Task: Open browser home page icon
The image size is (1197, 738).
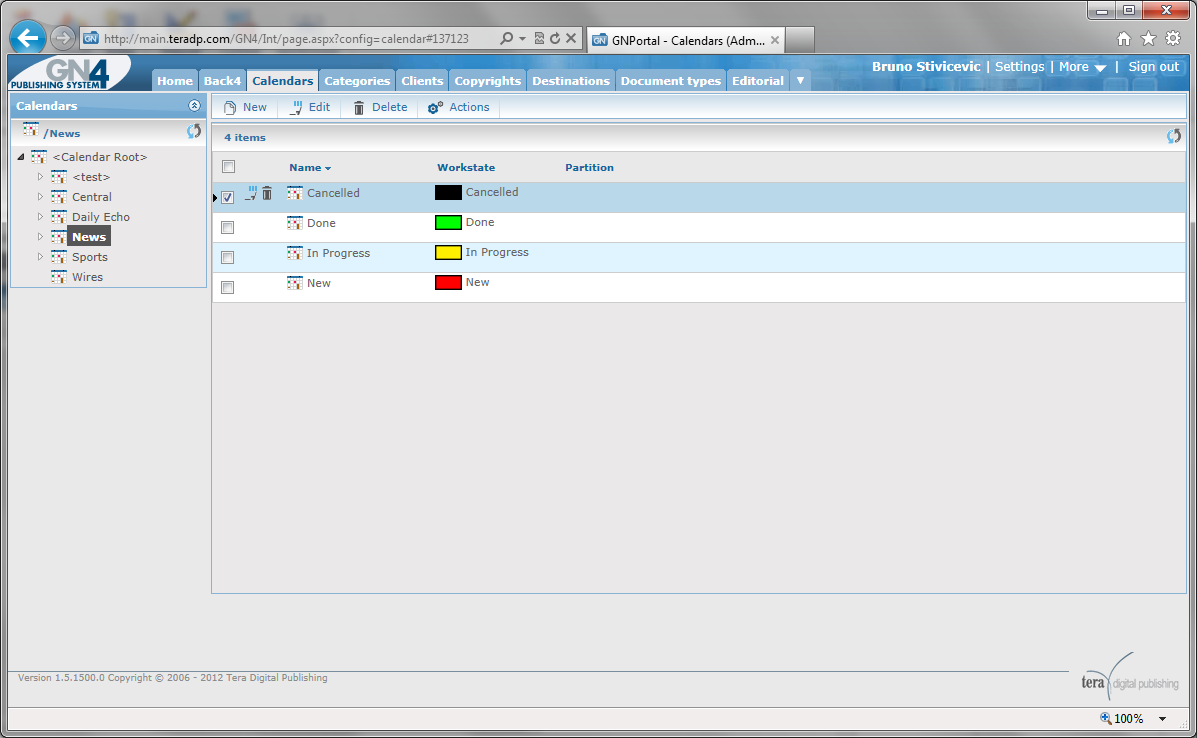Action: tap(1124, 38)
